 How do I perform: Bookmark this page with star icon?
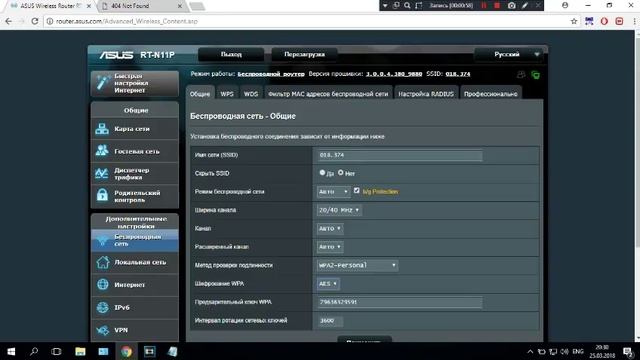pos(574,21)
